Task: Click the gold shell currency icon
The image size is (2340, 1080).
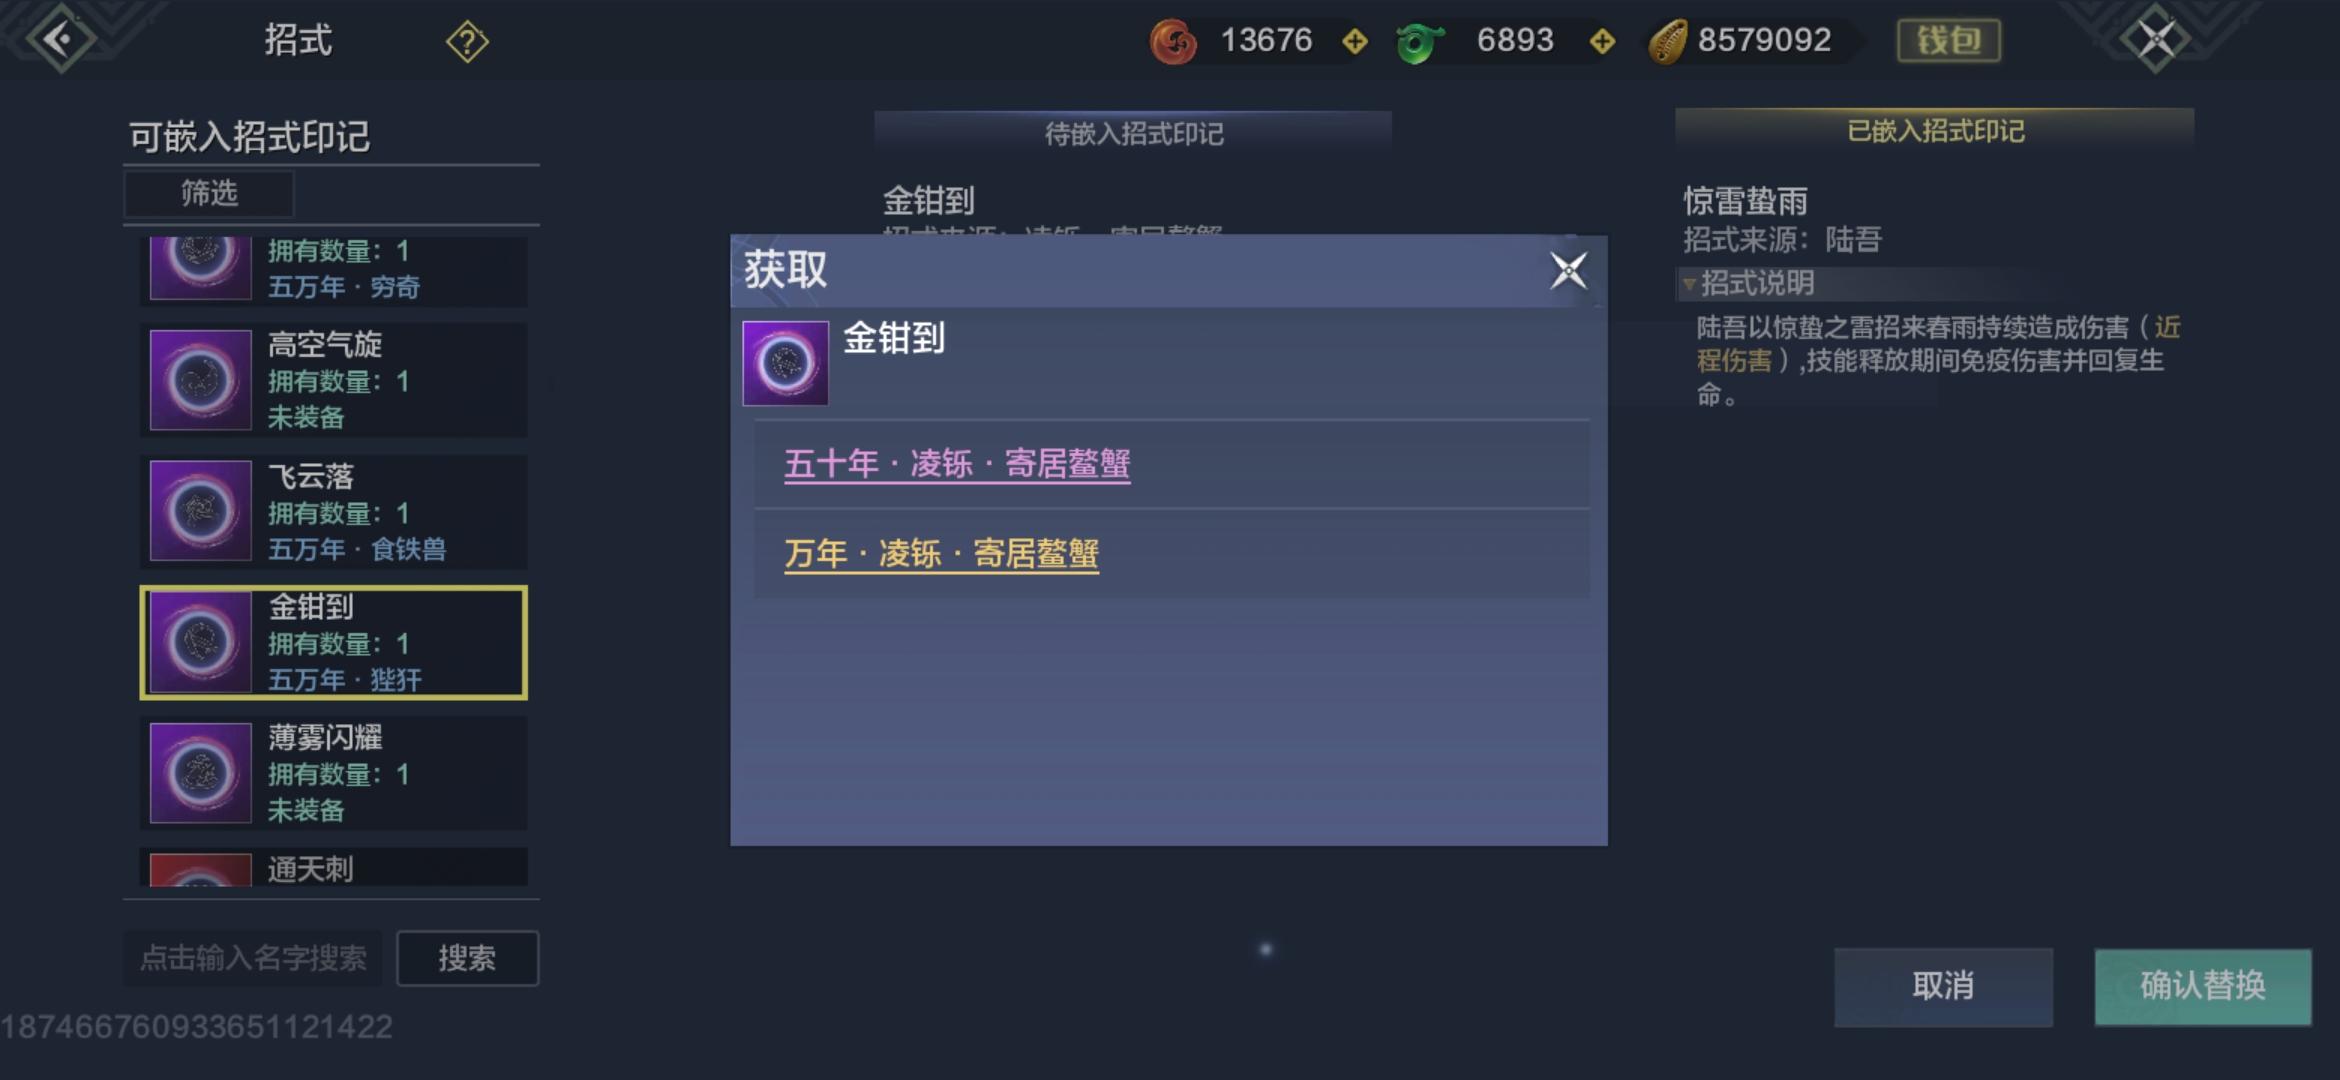Action: pos(1667,42)
